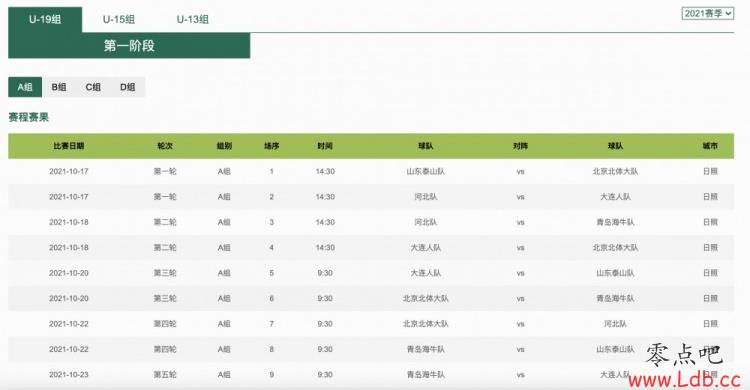Click date 2021-10-17 in match 1 row
This screenshot has width=750, height=390.
pos(69,171)
